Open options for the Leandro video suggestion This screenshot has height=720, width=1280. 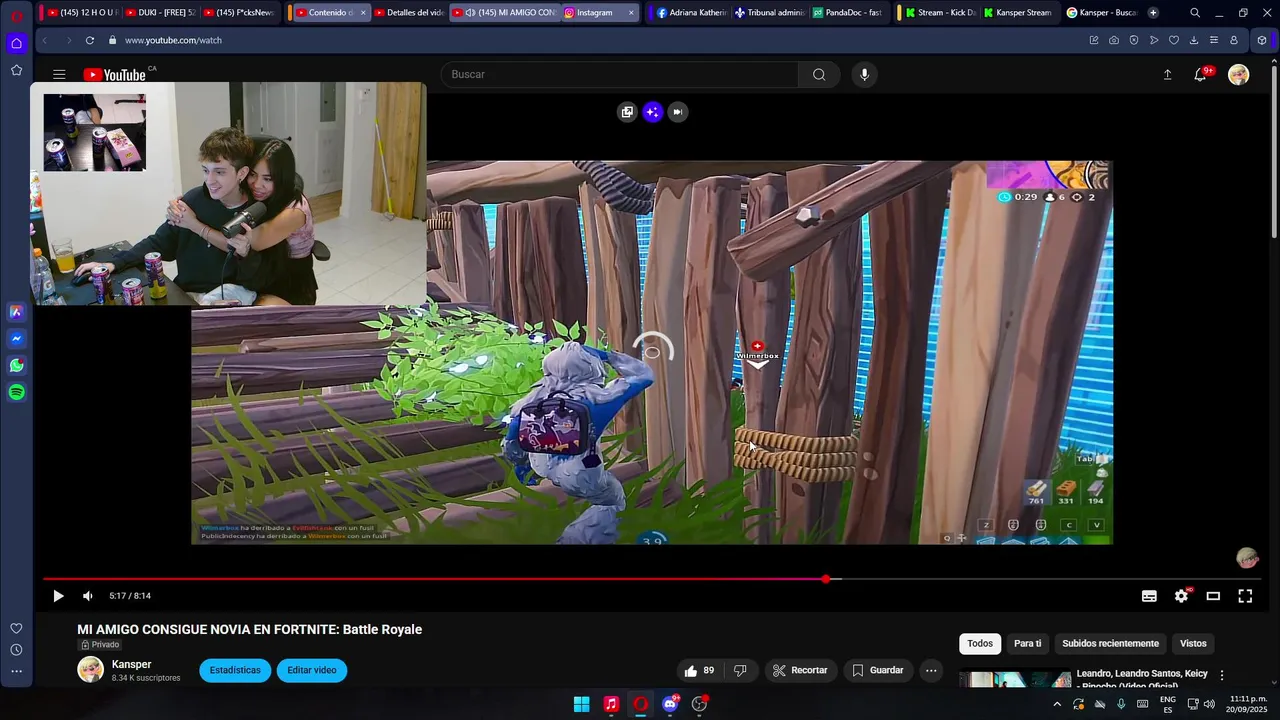point(1221,676)
